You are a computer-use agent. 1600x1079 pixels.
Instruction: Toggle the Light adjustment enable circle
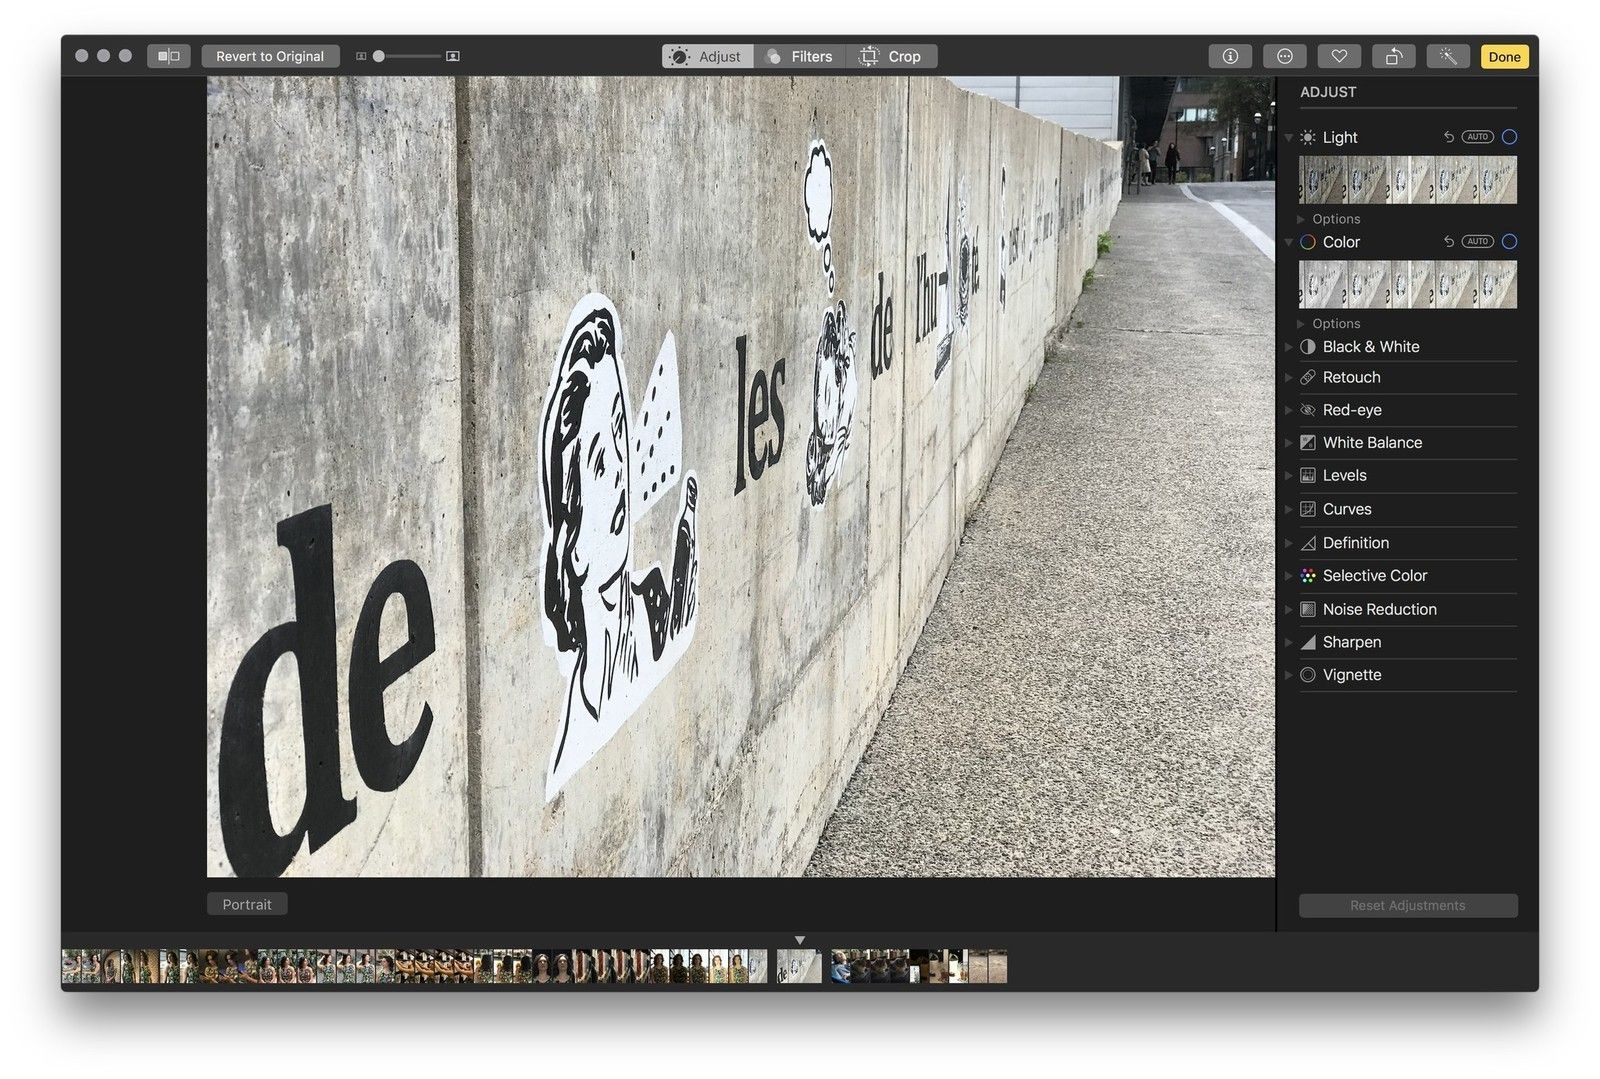(1509, 137)
